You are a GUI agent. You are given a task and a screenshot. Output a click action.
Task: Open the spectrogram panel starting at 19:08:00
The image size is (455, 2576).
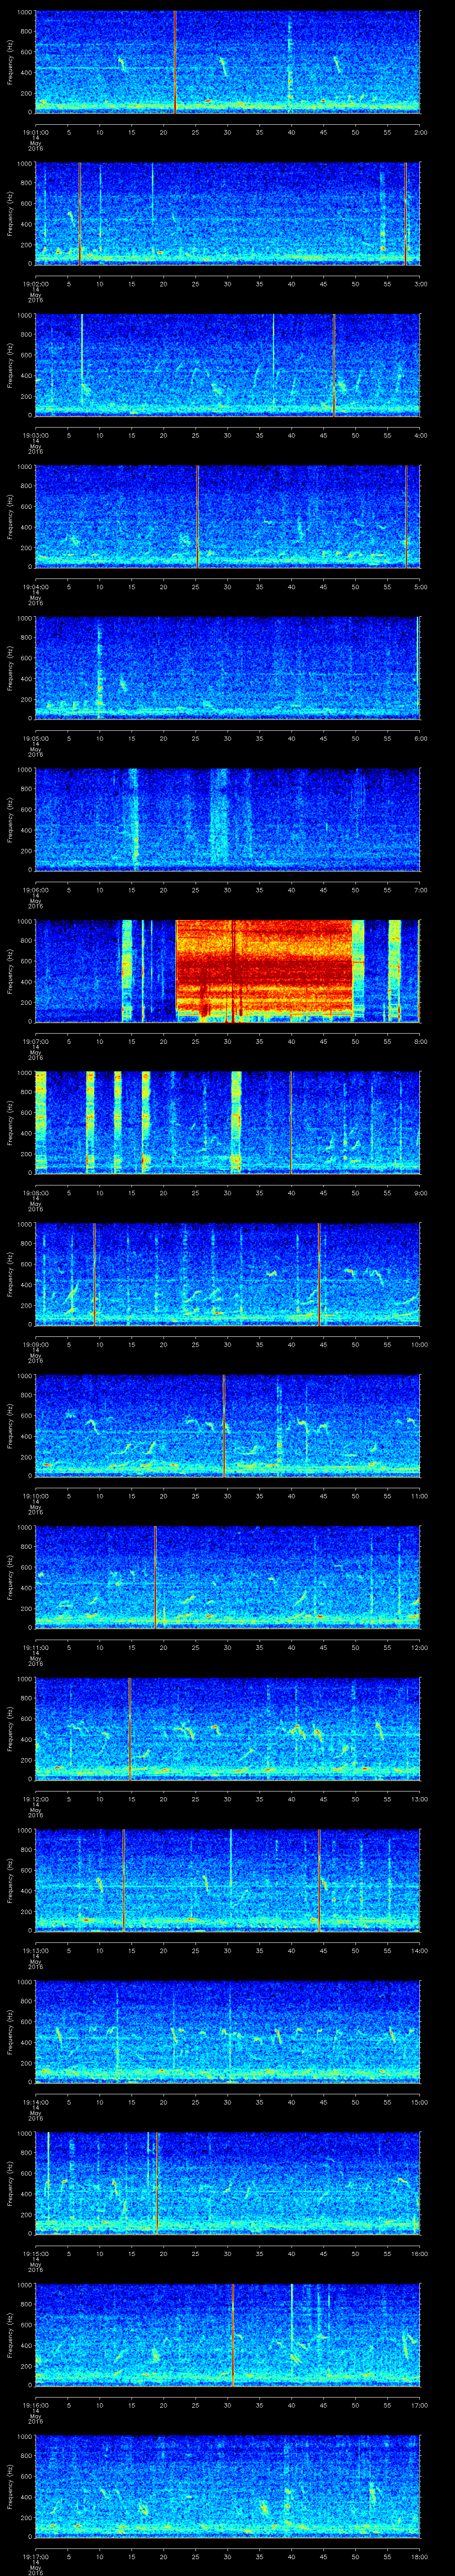[x=227, y=1122]
